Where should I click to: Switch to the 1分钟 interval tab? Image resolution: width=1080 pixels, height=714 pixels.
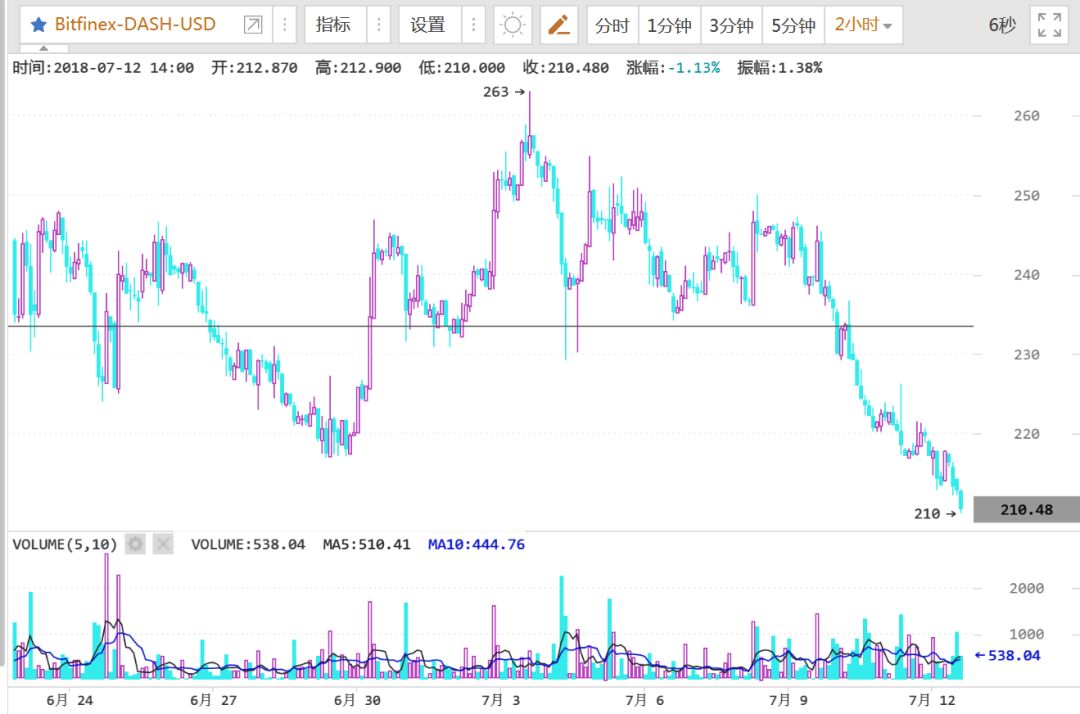[x=669, y=25]
